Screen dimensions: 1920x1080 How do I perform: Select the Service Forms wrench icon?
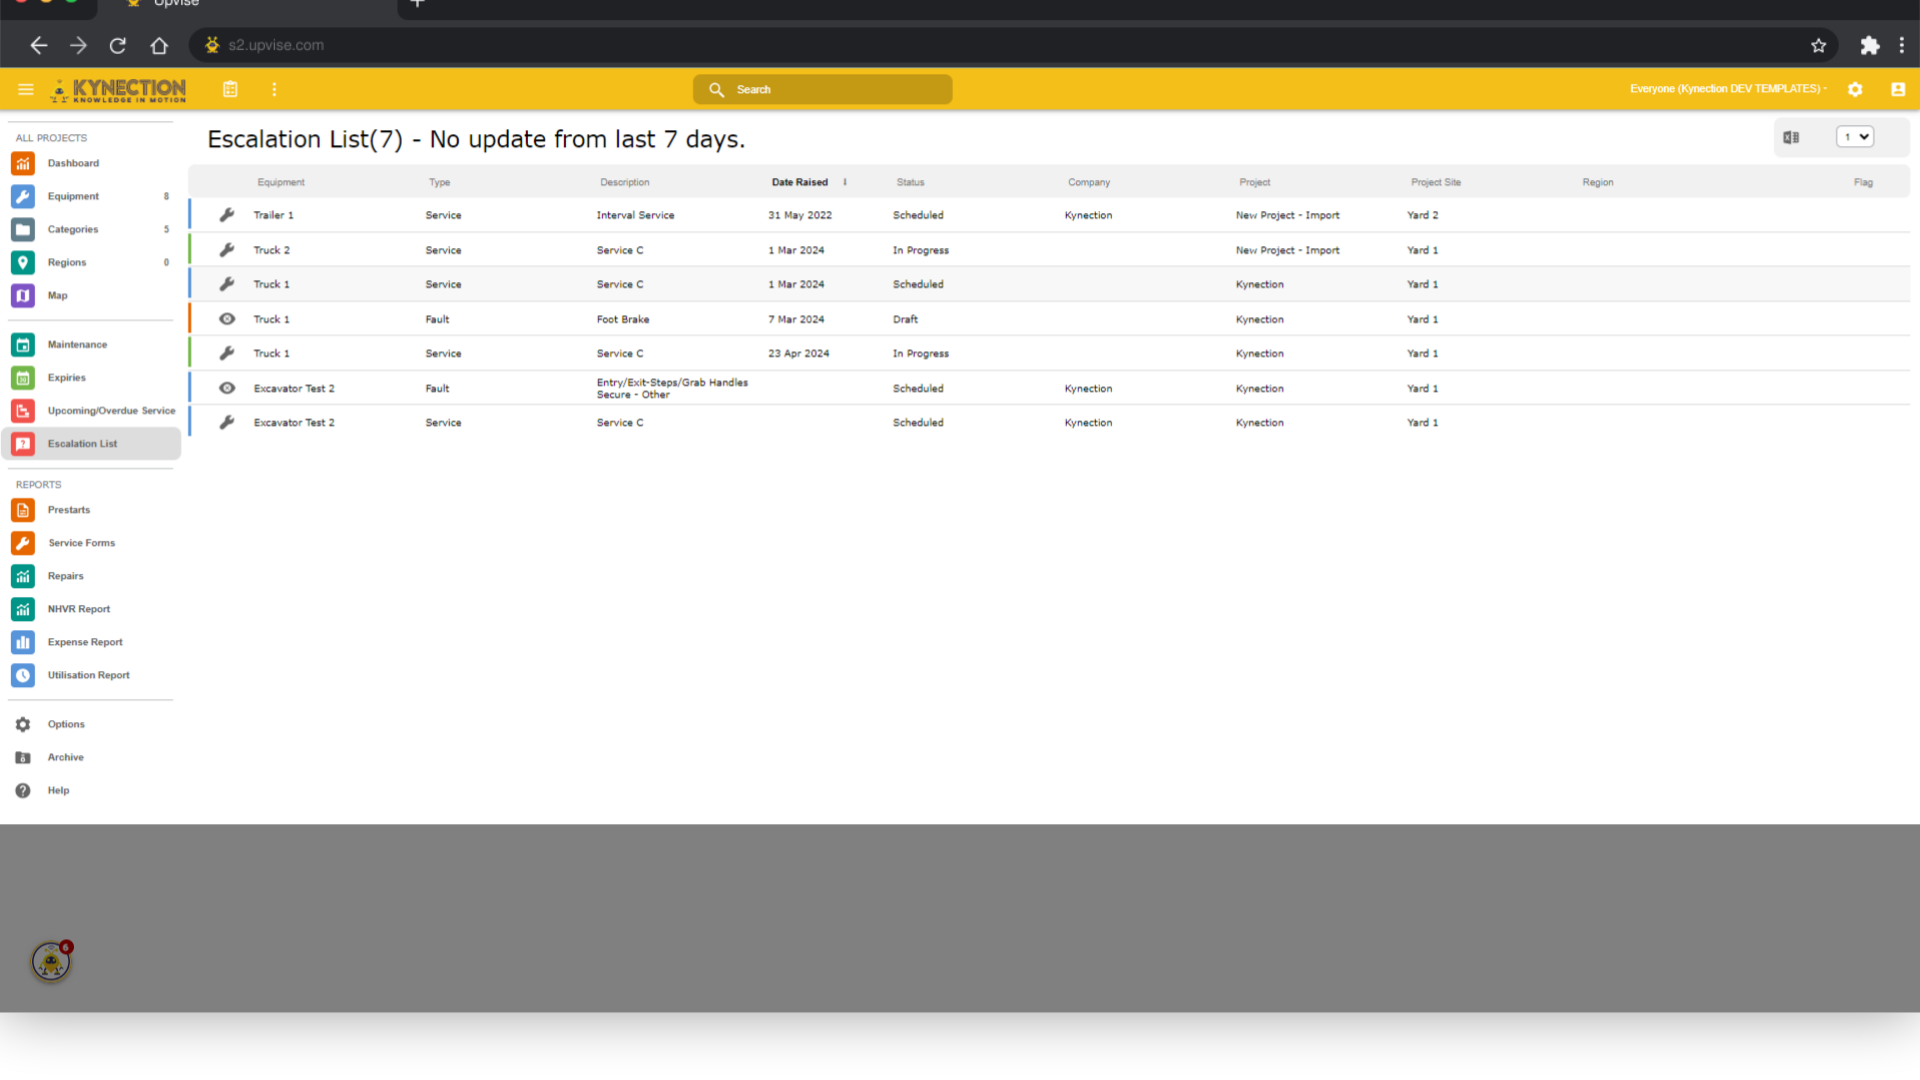click(22, 542)
